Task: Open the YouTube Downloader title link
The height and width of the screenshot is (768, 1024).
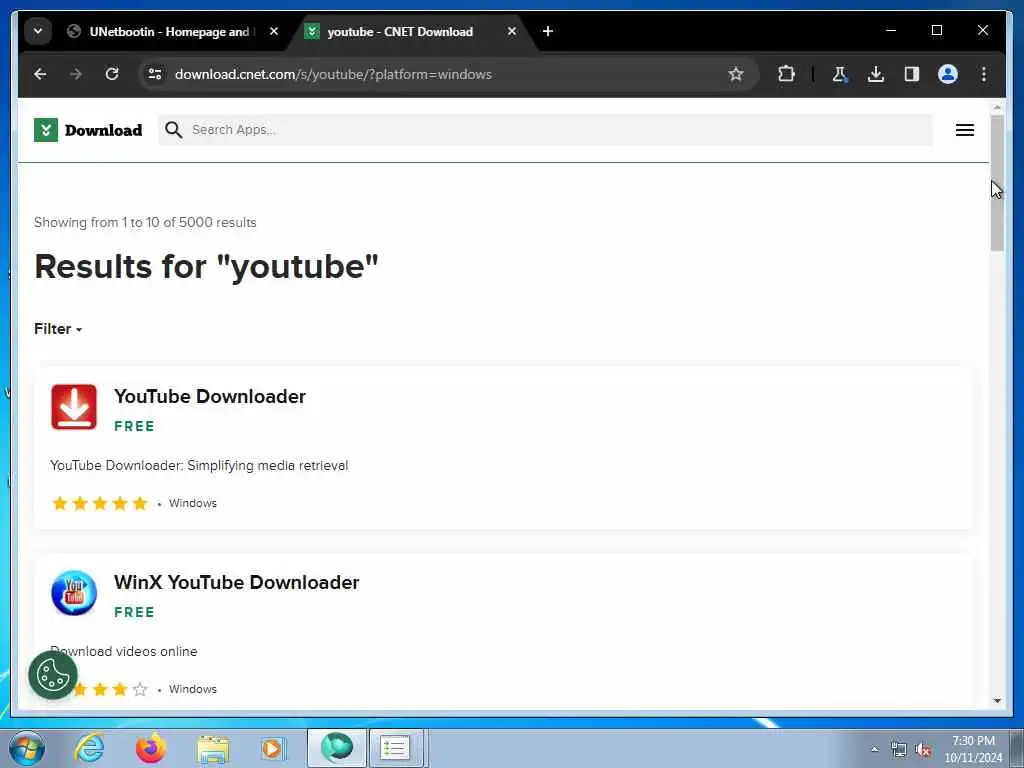Action: point(210,396)
